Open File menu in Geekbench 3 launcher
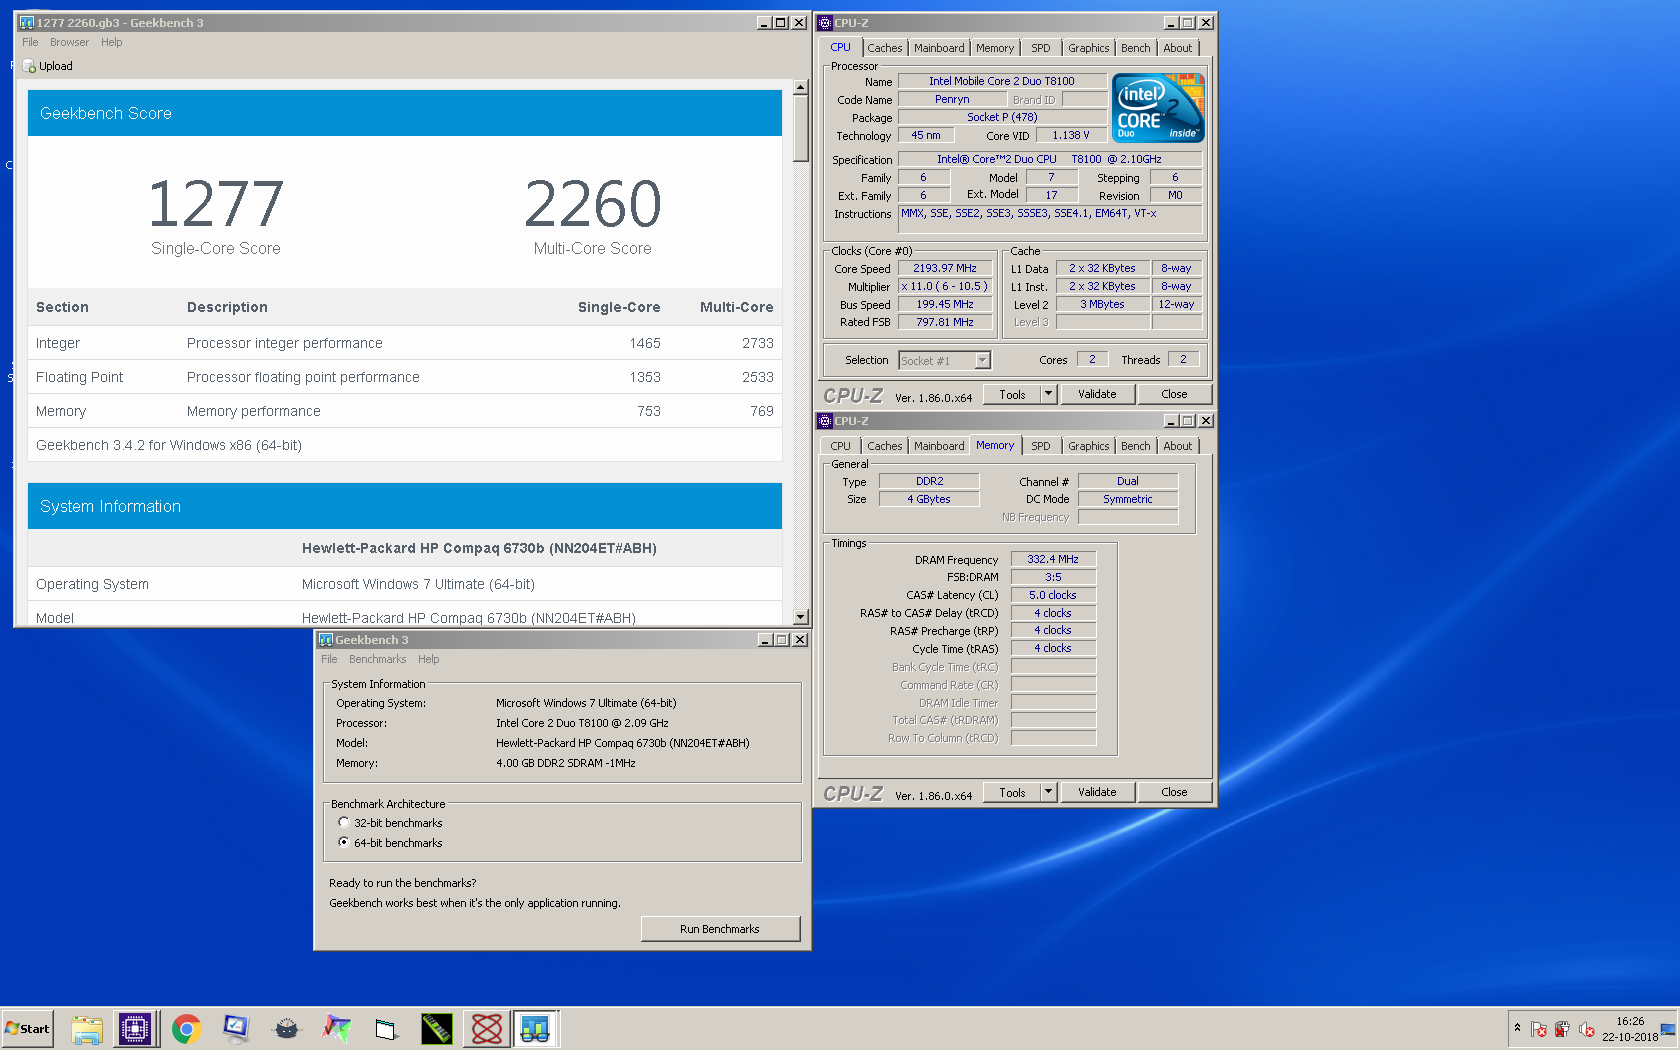The height and width of the screenshot is (1050, 1680). (329, 659)
